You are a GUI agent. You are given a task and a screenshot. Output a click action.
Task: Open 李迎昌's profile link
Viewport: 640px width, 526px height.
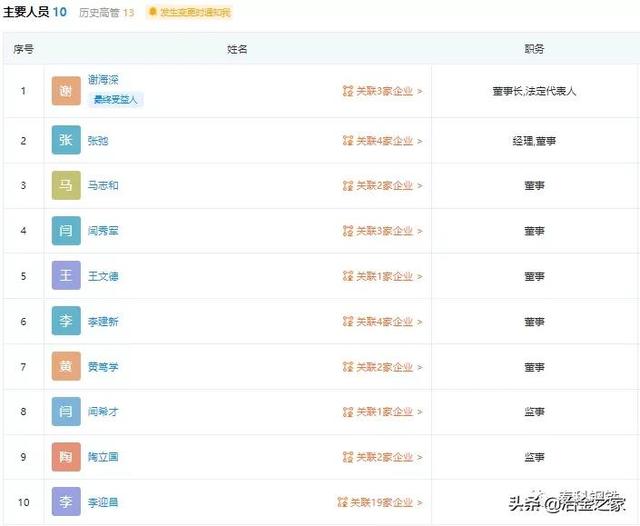[x=103, y=502]
